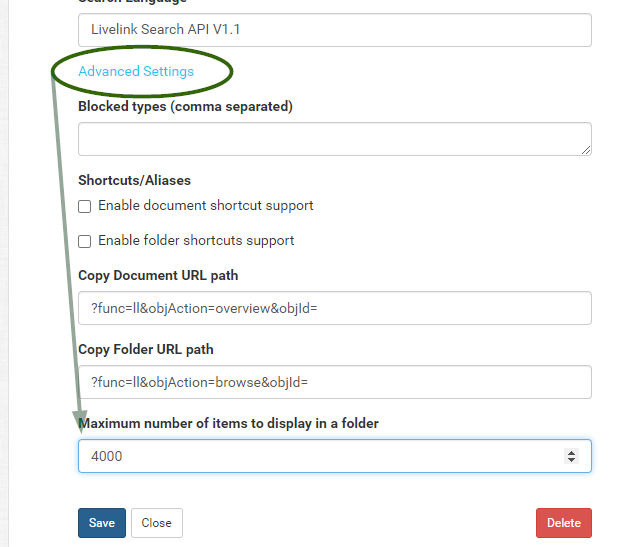Click the 'Copy Folder URL path' label
The height and width of the screenshot is (547, 623).
146,349
